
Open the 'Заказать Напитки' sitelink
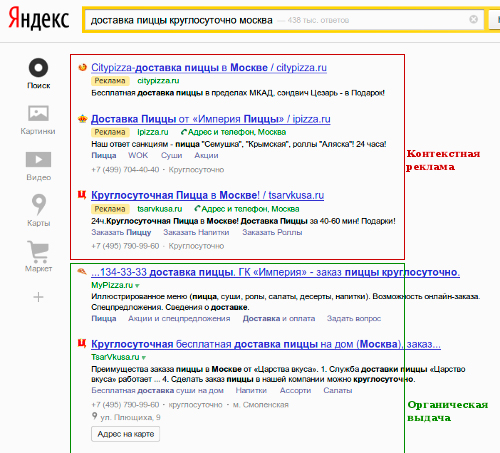click(196, 232)
